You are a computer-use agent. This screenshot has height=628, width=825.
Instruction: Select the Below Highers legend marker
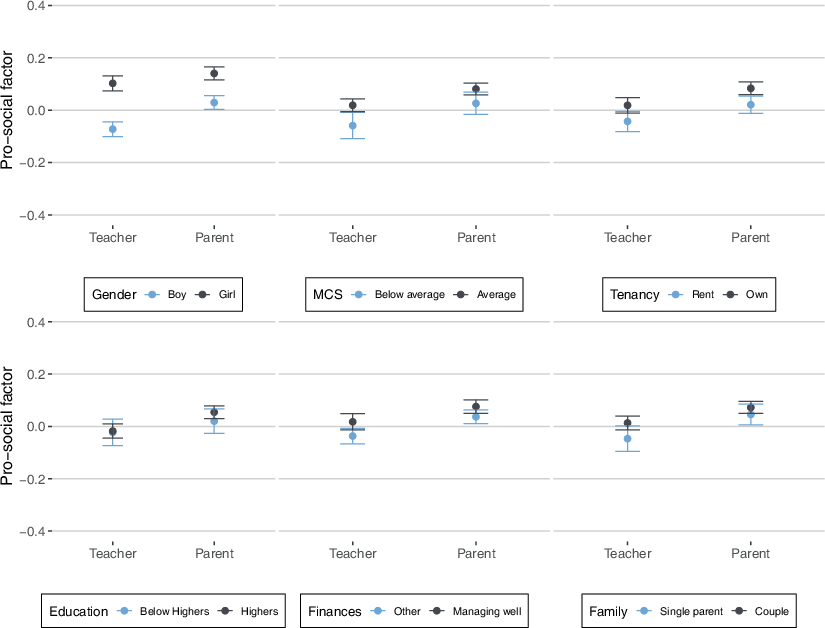pos(125,611)
